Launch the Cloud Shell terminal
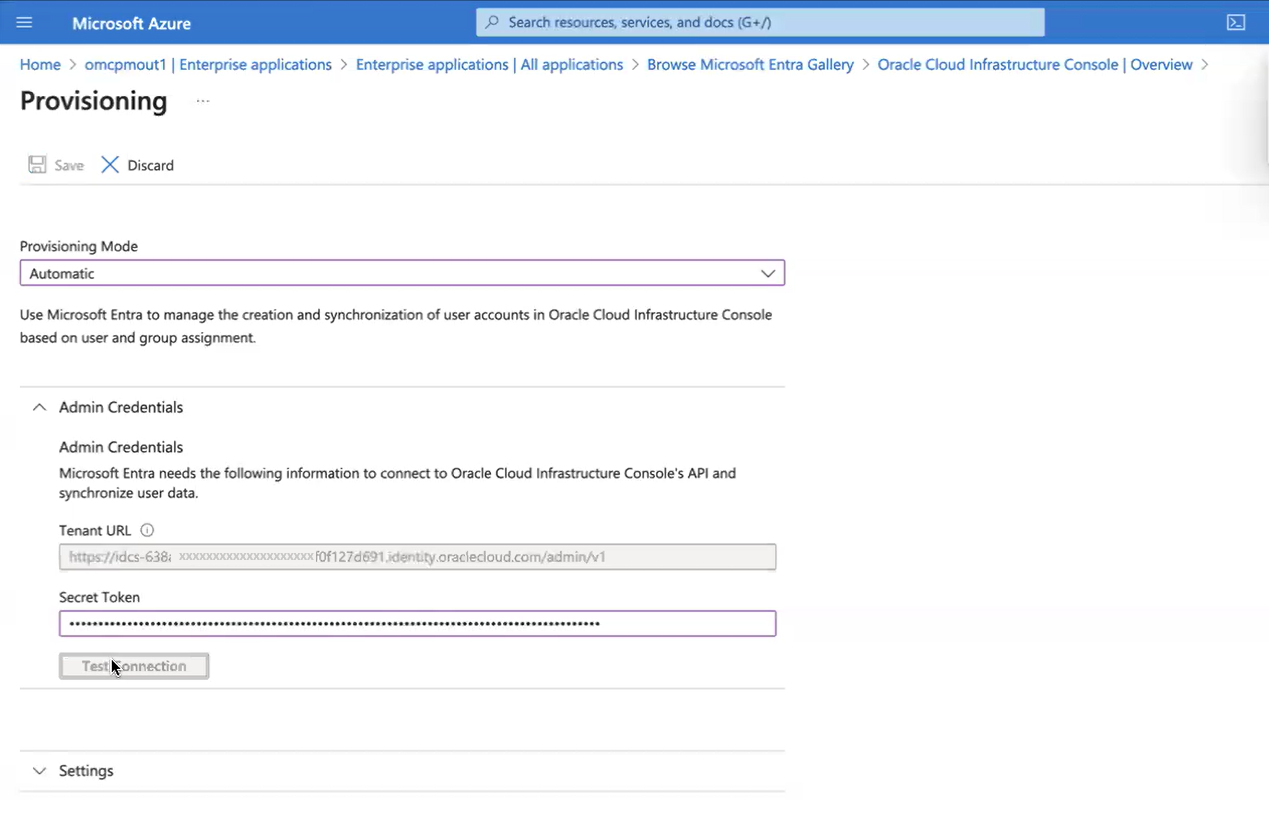1269x820 pixels. pos(1236,22)
